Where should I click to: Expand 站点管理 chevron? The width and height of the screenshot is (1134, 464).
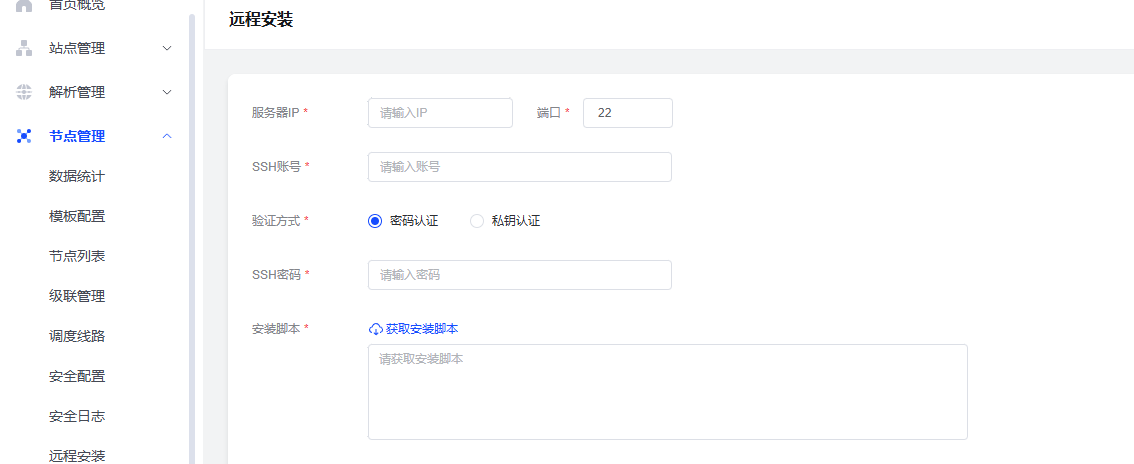click(167, 48)
